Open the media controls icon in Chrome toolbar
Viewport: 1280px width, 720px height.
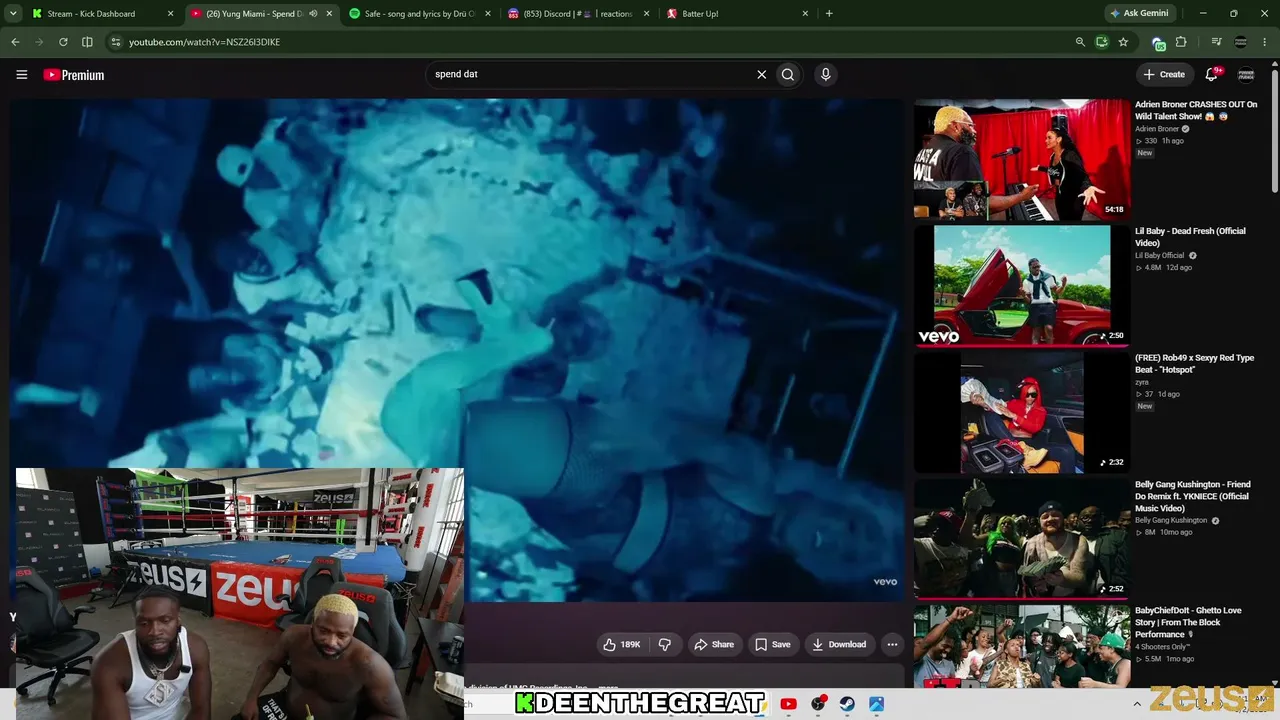click(x=1217, y=42)
